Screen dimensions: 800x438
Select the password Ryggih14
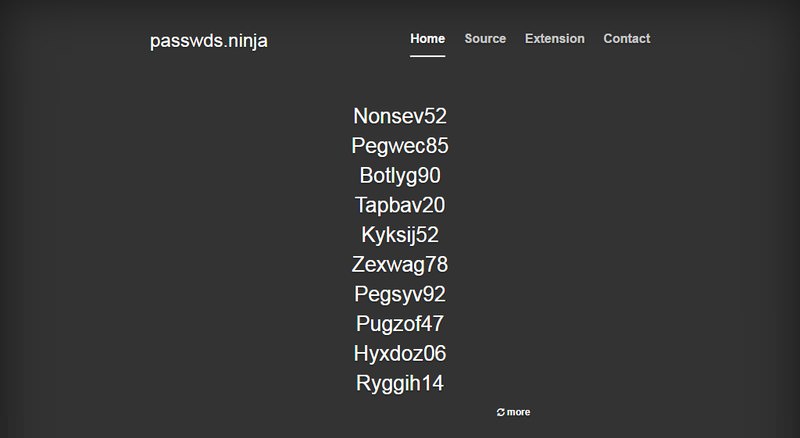click(400, 383)
